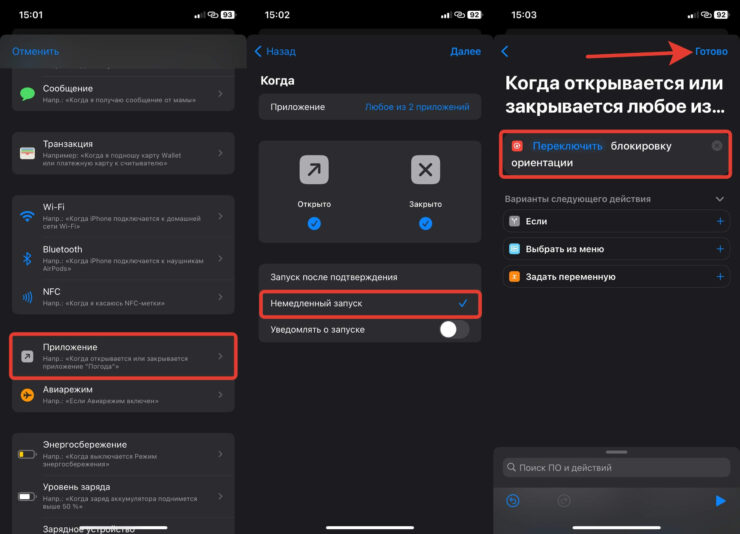Select the NFC tag icon
This screenshot has height=534, width=740.
(28, 296)
